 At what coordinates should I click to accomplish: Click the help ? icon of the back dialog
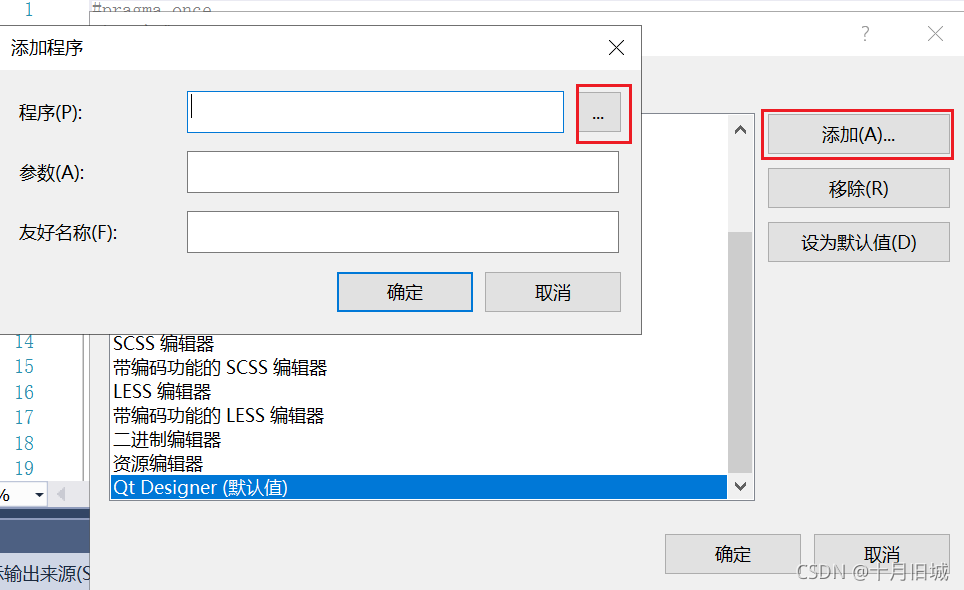tap(865, 33)
